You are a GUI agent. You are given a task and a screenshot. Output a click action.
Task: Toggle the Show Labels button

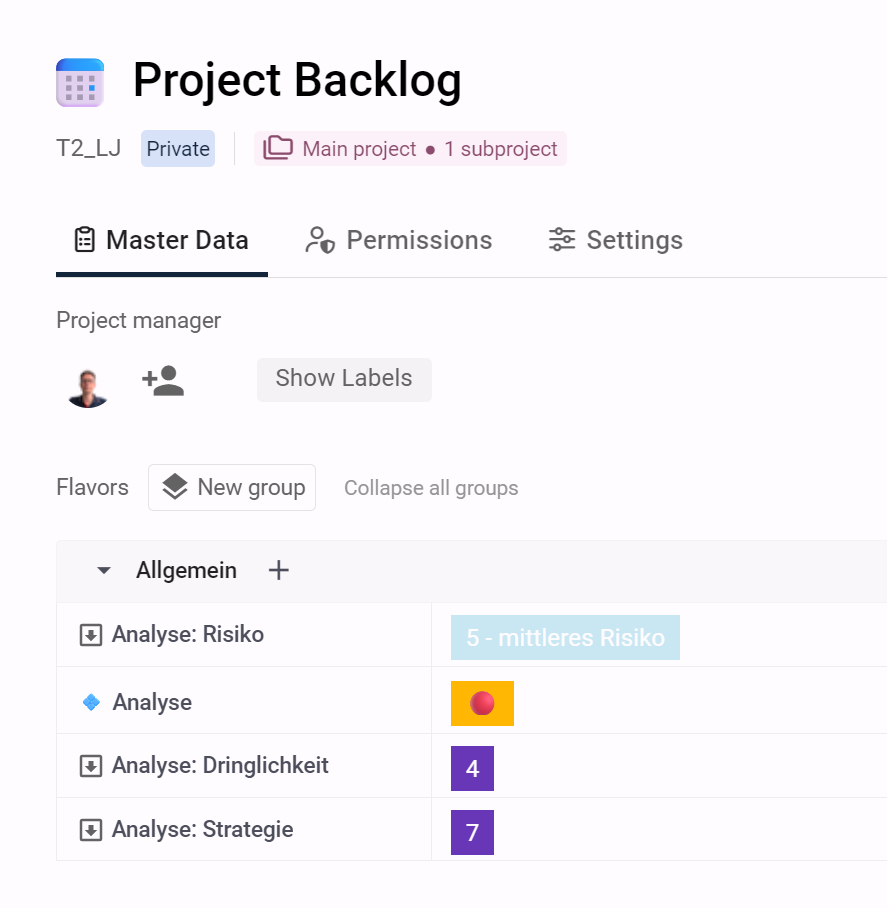344,379
